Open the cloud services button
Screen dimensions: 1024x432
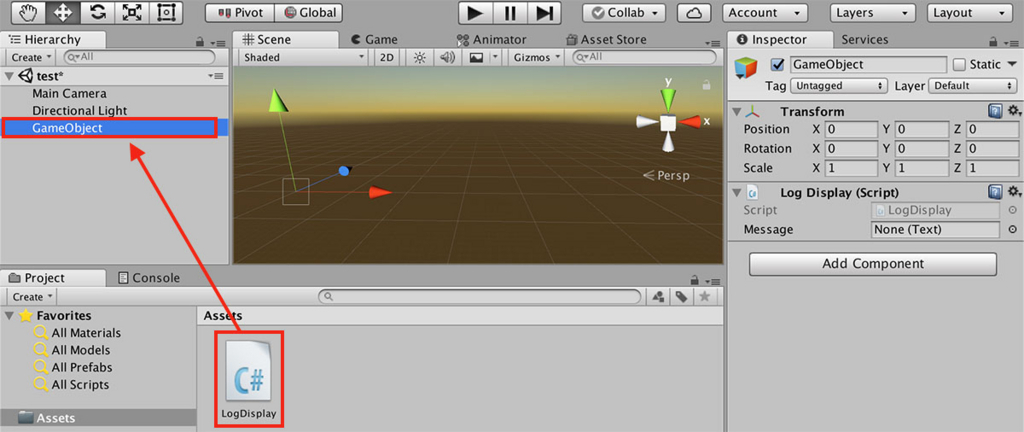(694, 12)
